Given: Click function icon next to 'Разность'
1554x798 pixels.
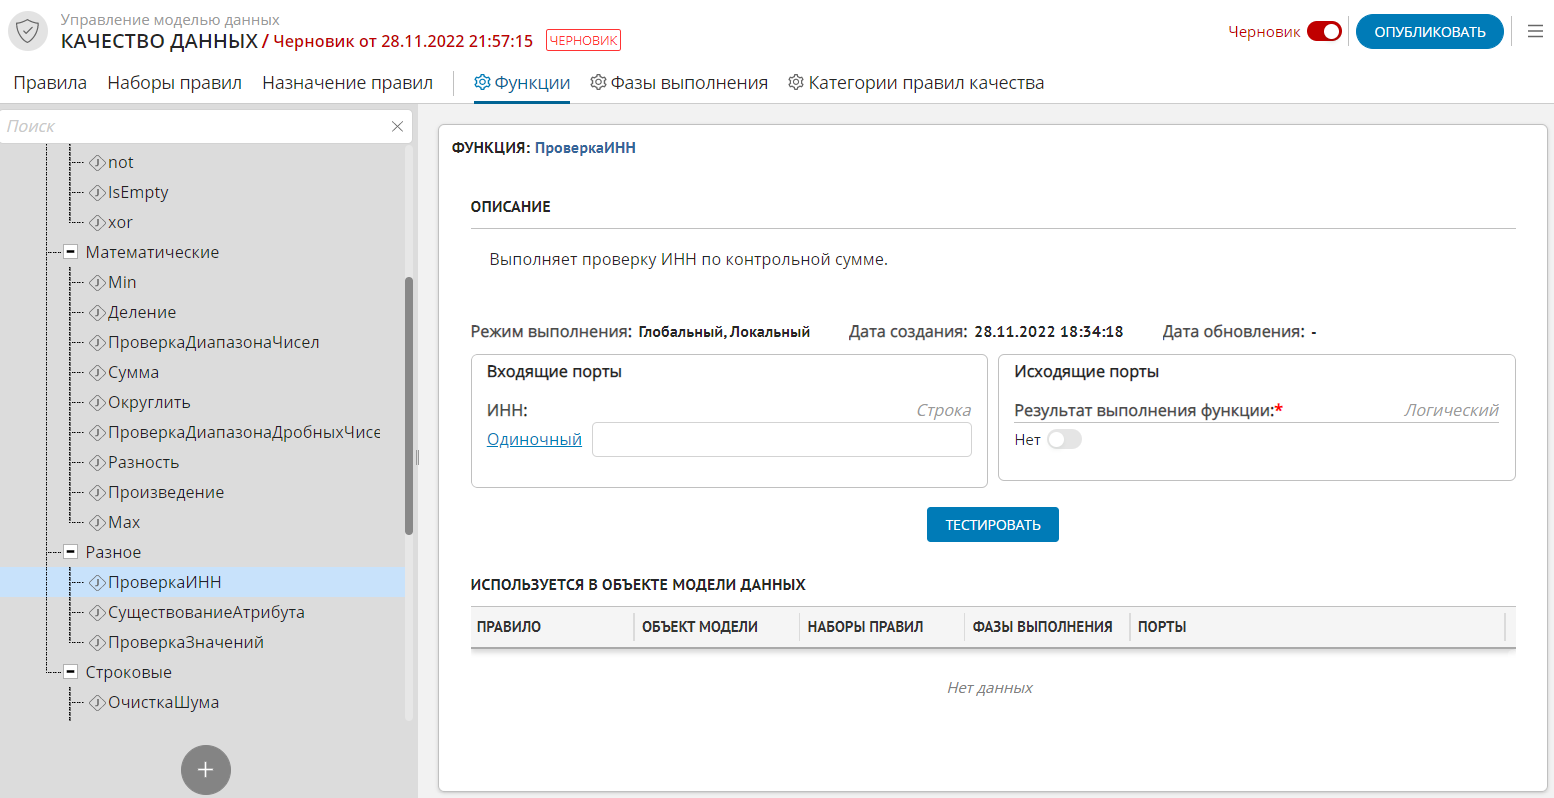Looking at the screenshot, I should pyautogui.click(x=97, y=462).
